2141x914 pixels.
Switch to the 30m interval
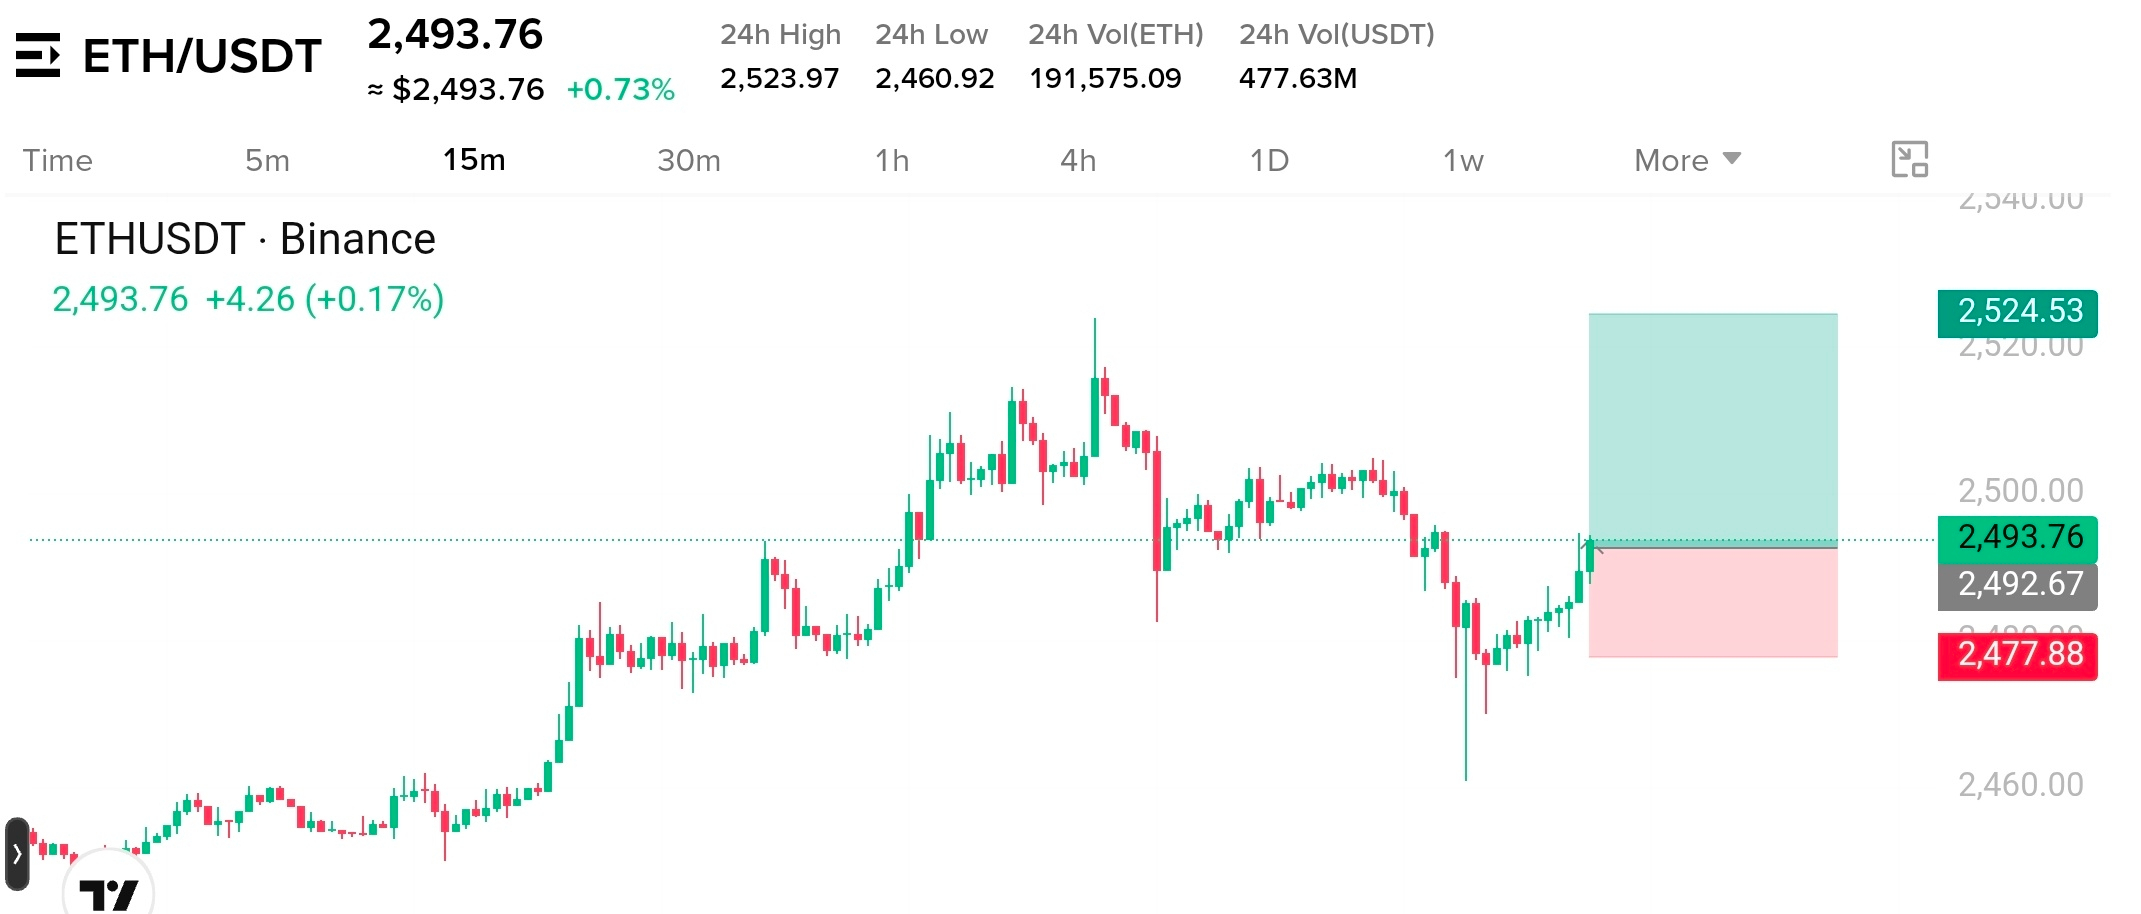689,160
